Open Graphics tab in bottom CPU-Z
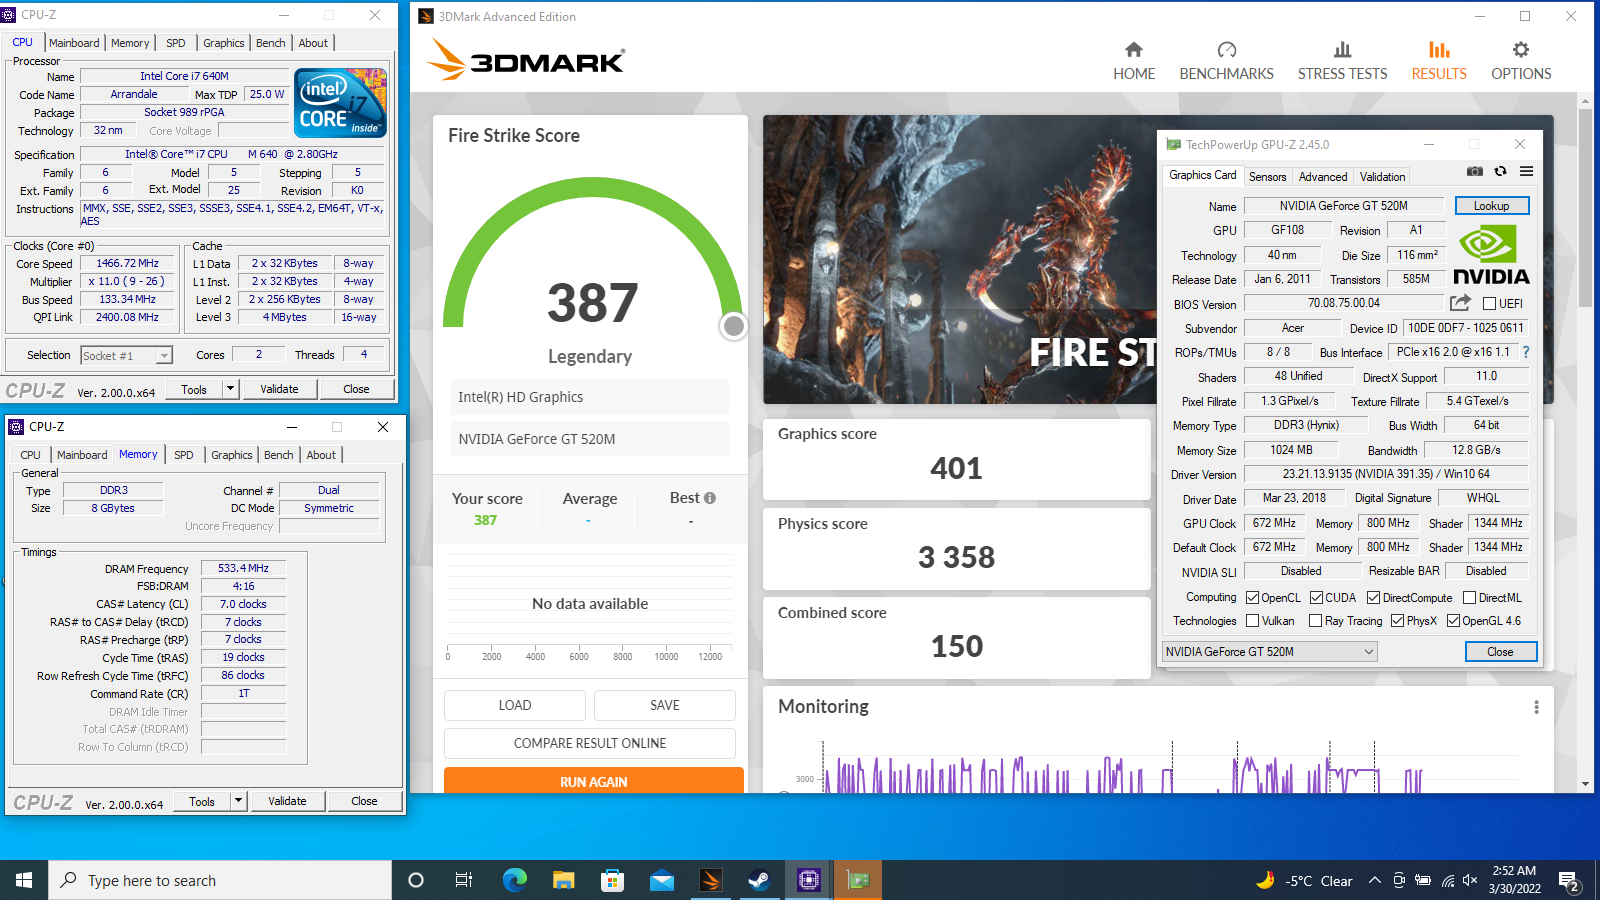 [232, 455]
